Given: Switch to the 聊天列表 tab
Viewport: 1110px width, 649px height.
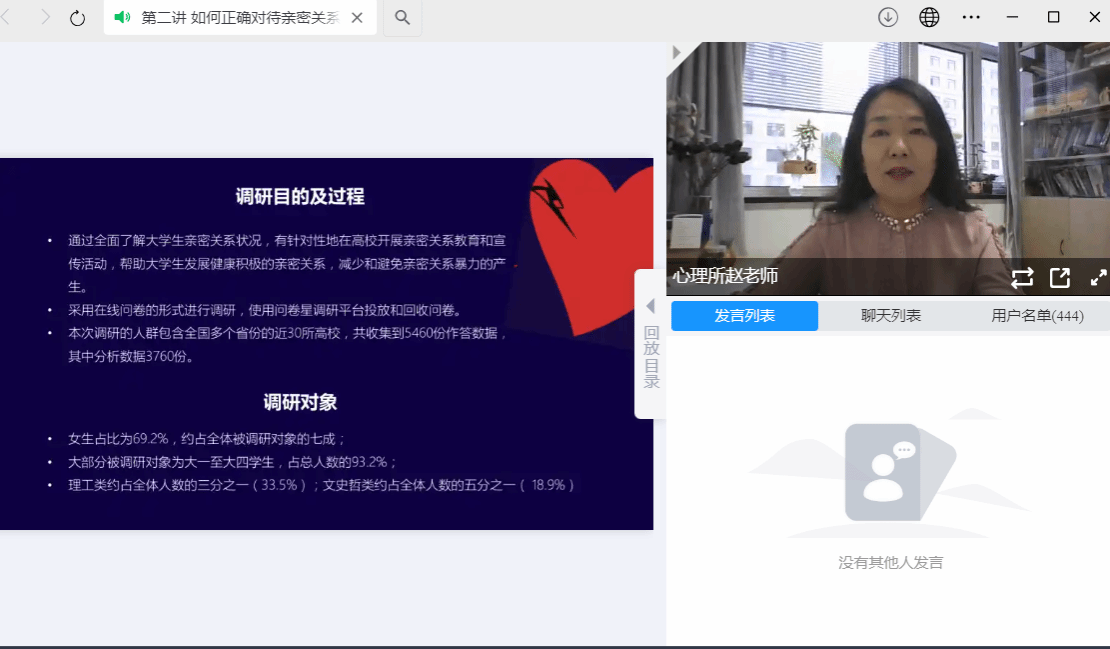Looking at the screenshot, I should point(891,316).
